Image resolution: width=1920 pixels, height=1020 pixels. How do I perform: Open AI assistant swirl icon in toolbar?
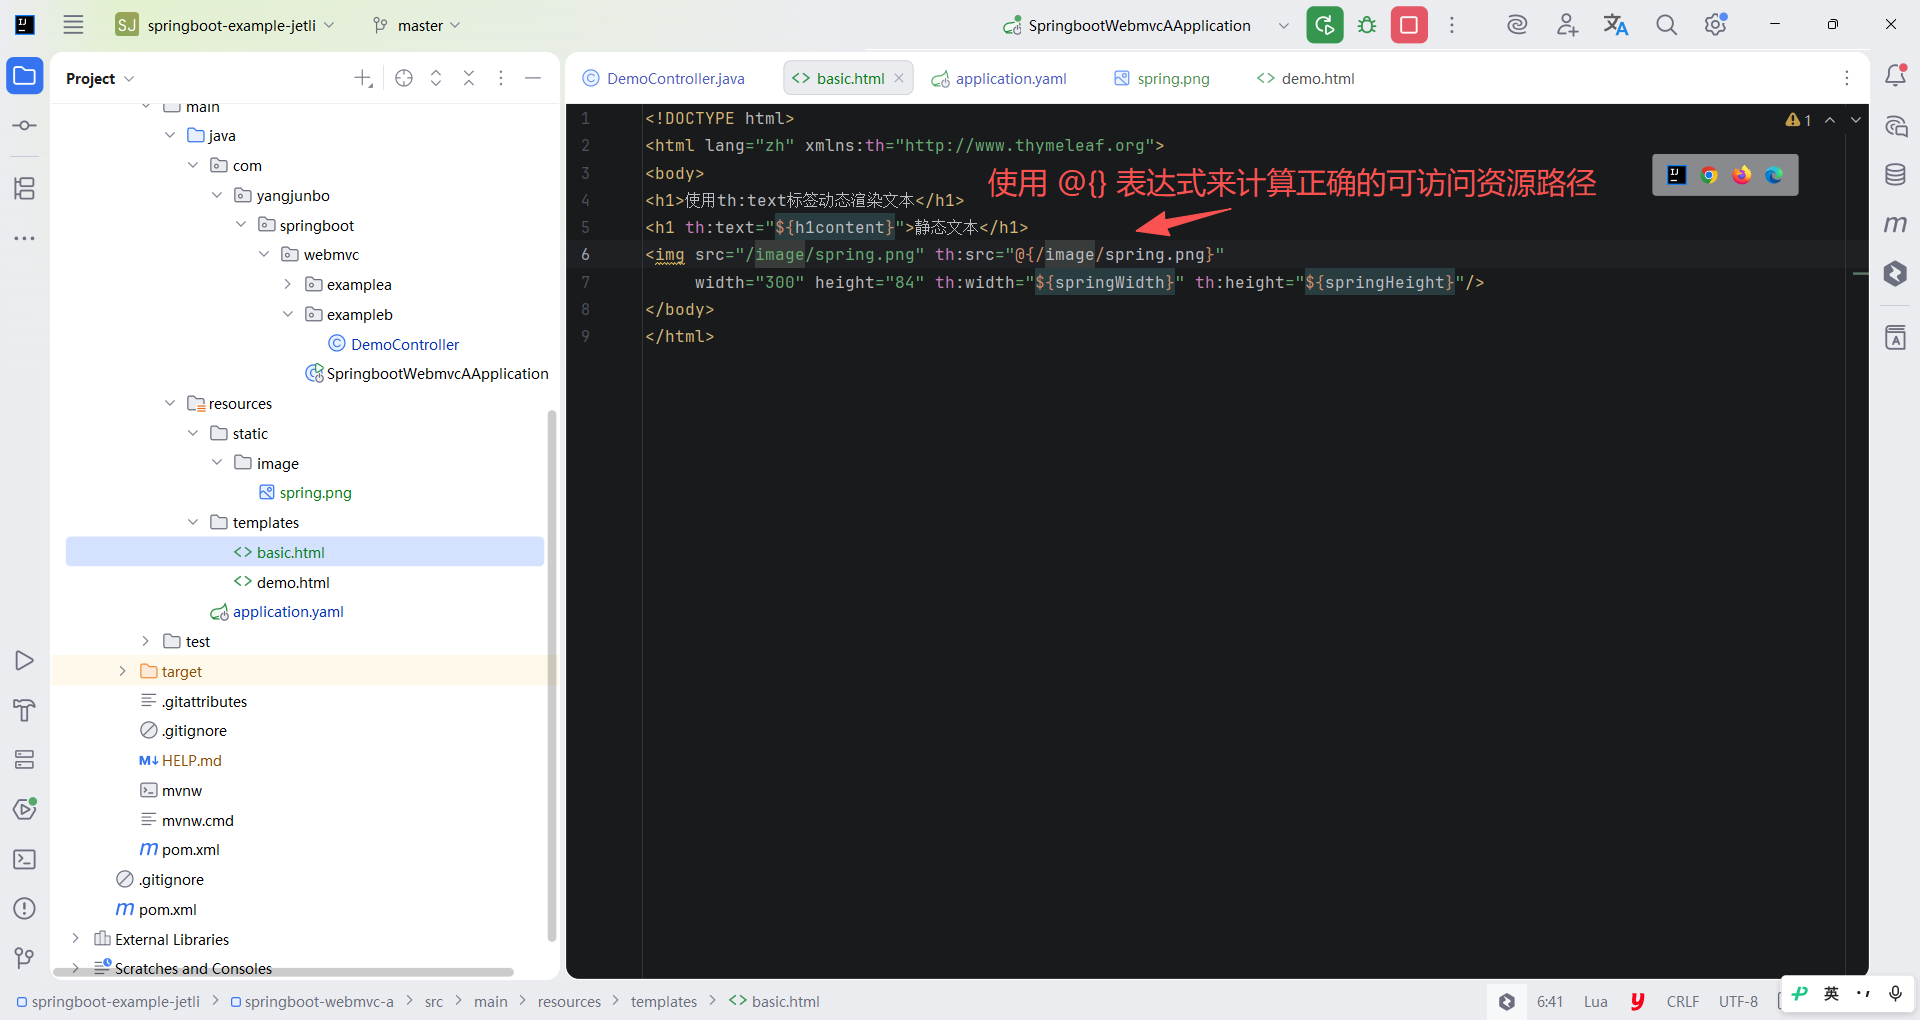point(1517,25)
